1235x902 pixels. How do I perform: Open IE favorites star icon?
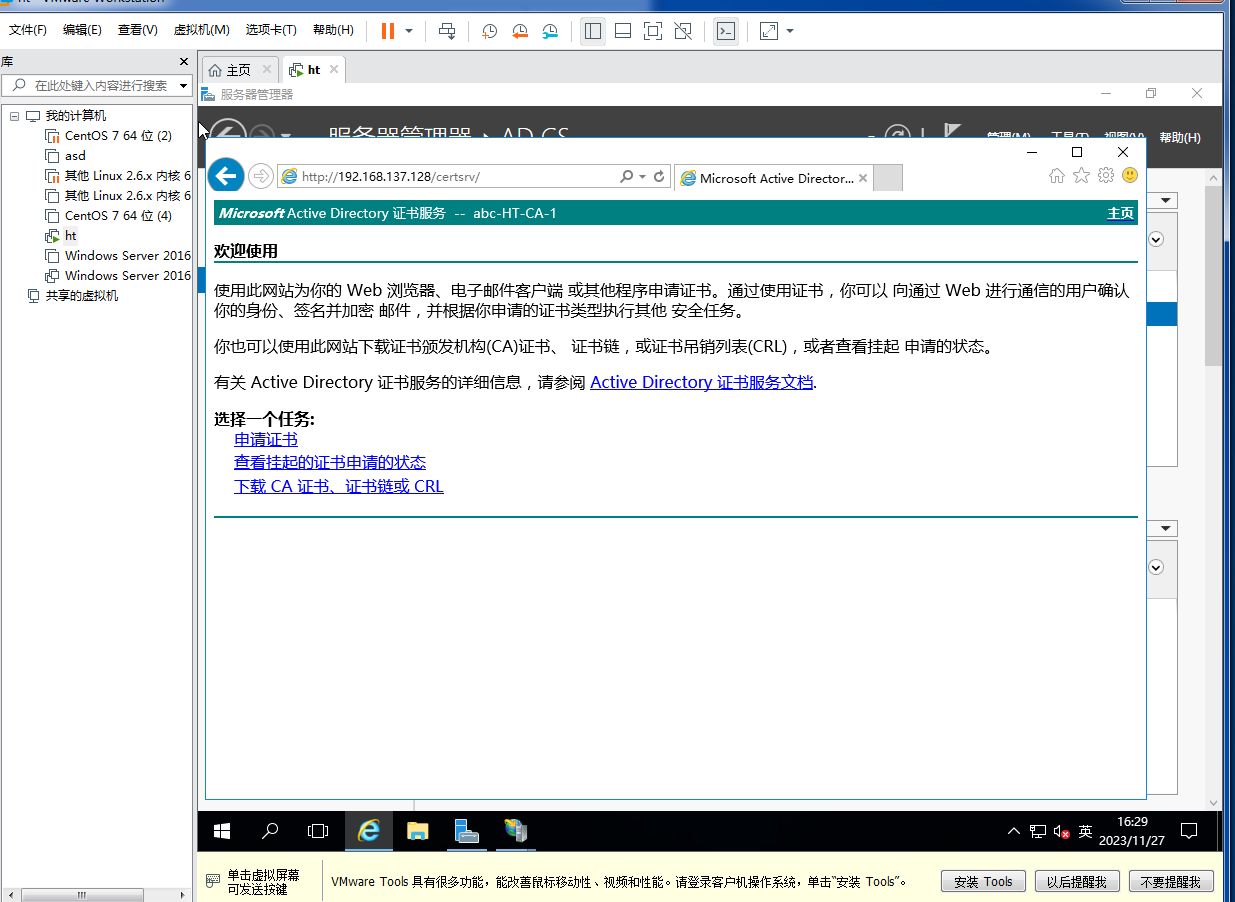coord(1081,176)
